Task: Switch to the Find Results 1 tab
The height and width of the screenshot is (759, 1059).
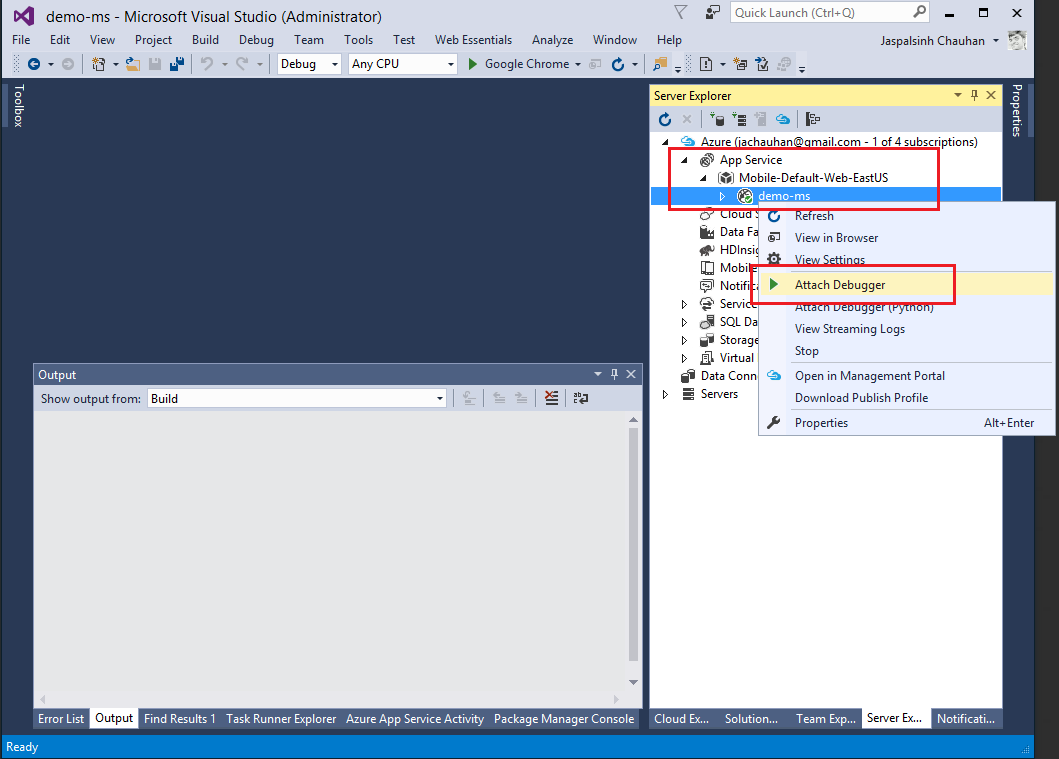Action: click(180, 718)
